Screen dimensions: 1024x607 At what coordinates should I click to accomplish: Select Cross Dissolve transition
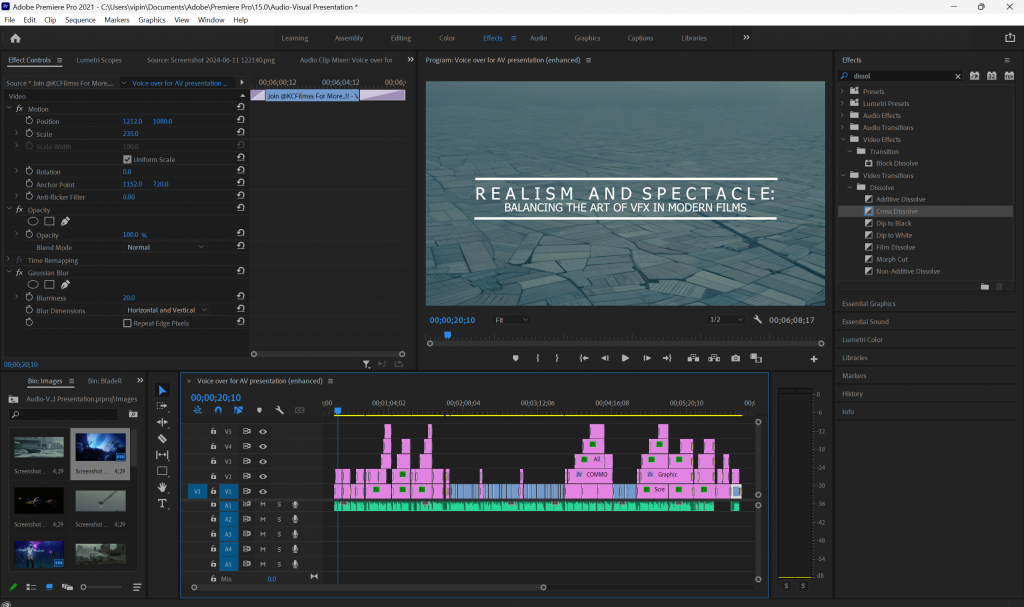point(897,211)
